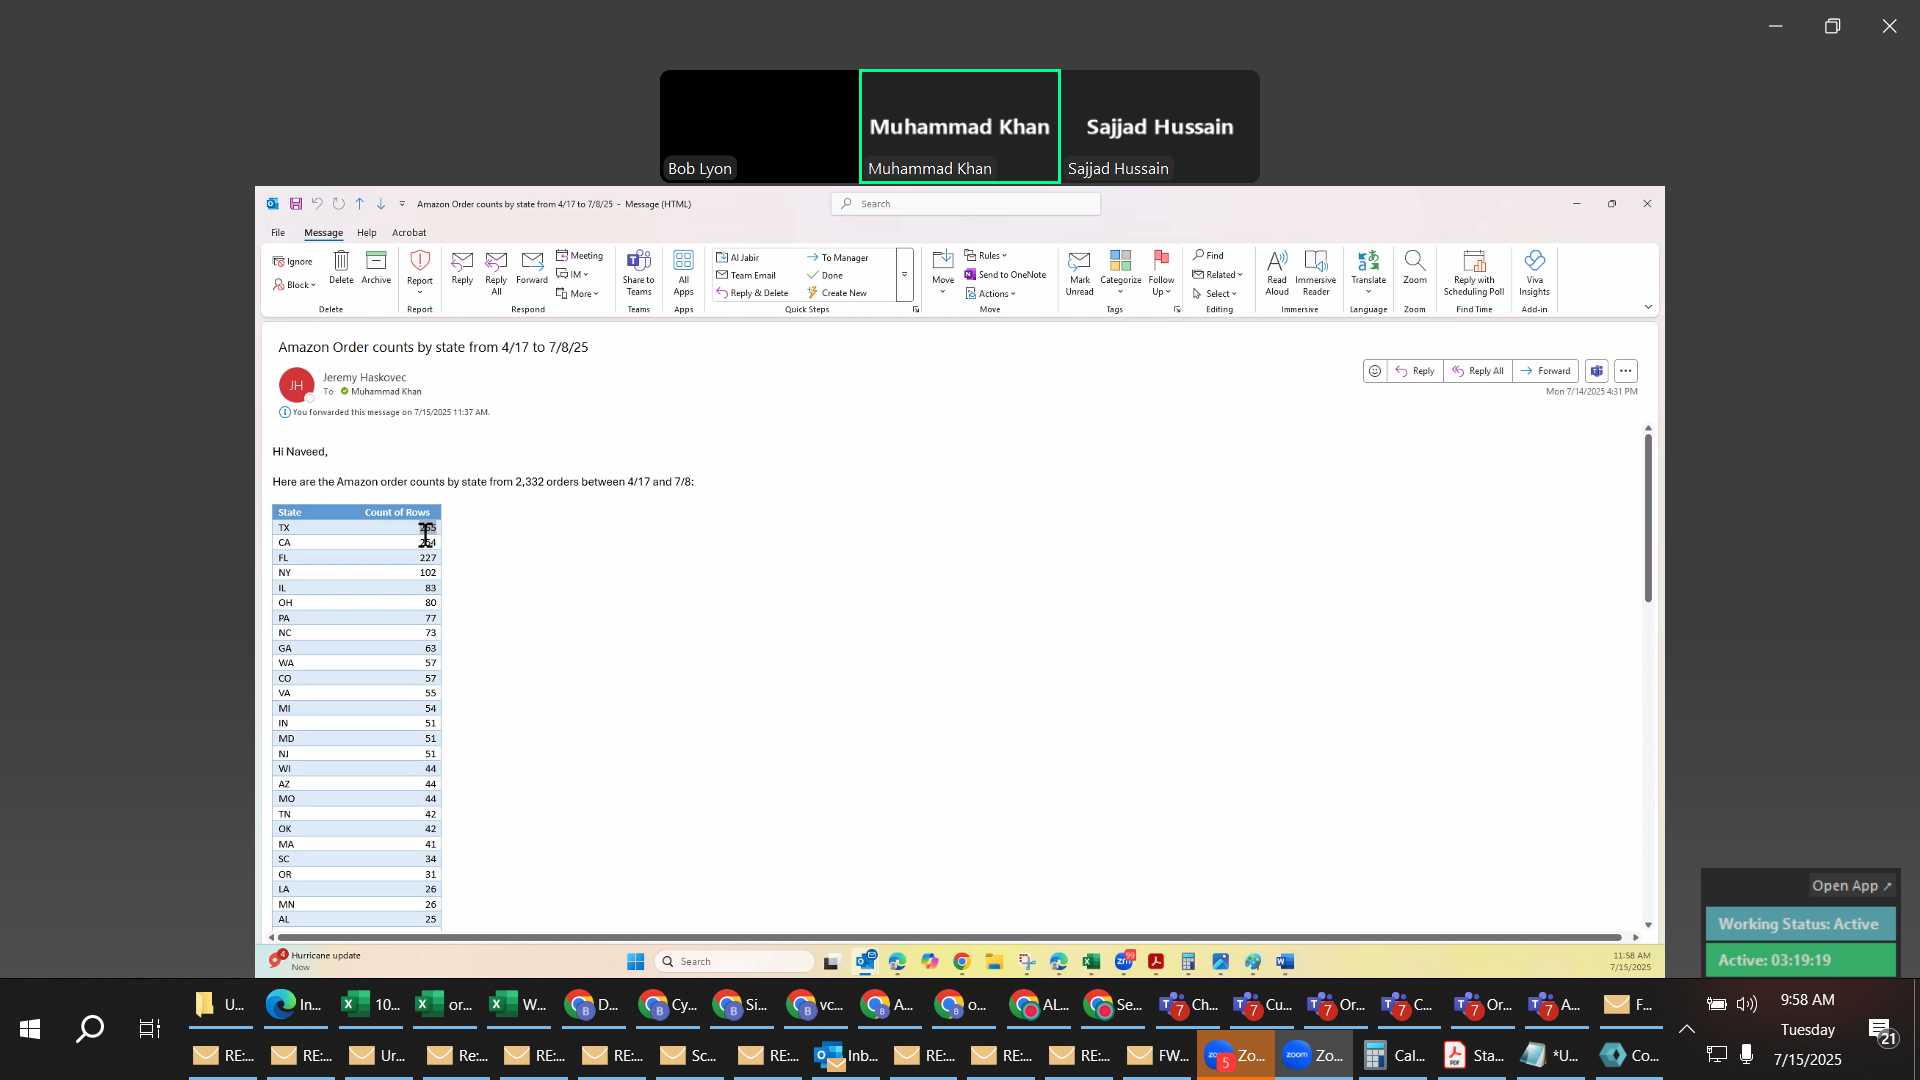This screenshot has width=1920, height=1080.
Task: Click the emoji reaction icon in message header
Action: 1375,371
